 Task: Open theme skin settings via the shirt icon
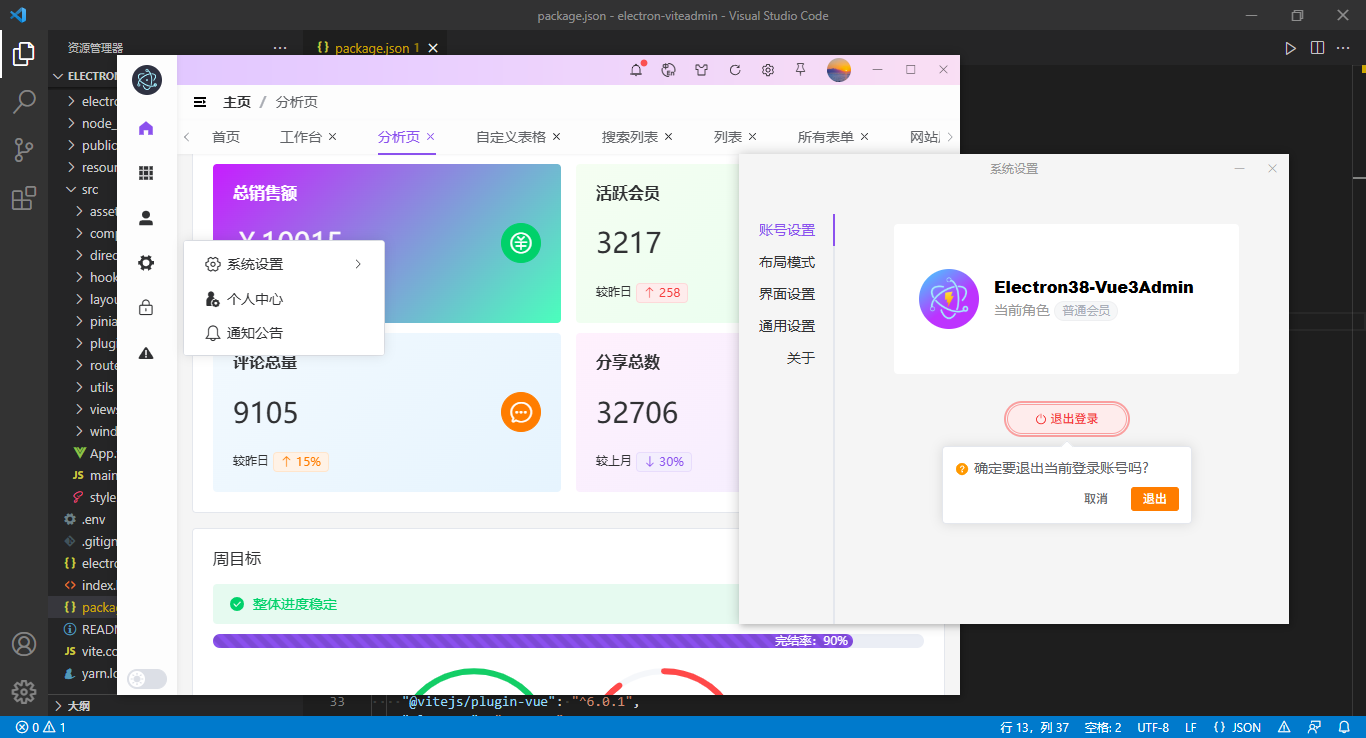tap(701, 70)
